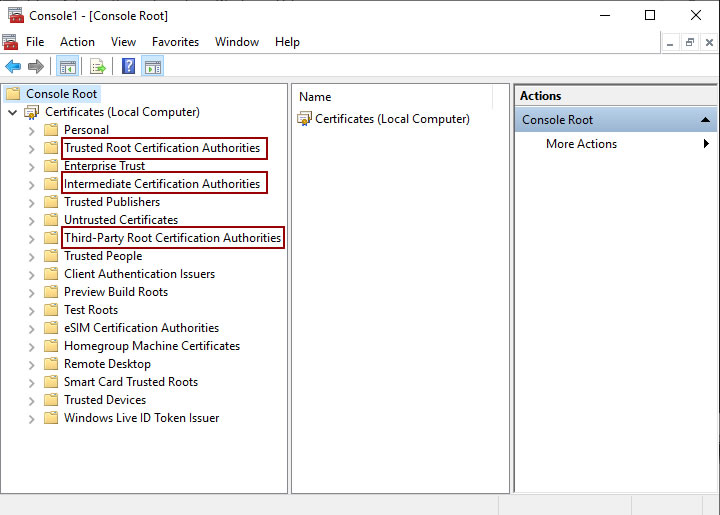The width and height of the screenshot is (720, 515).
Task: Expand More Actions submenu arrow
Action: 706,144
